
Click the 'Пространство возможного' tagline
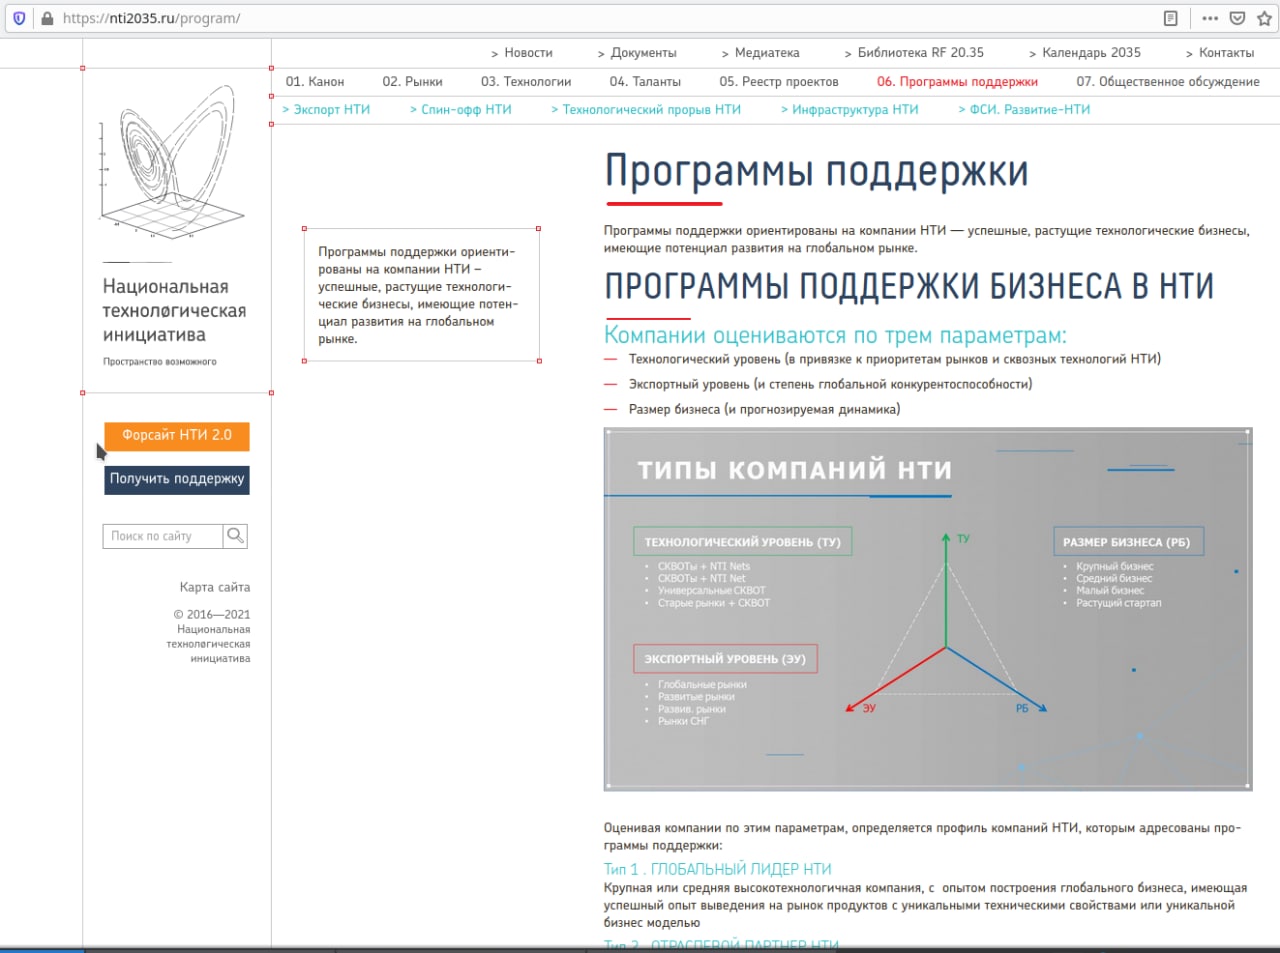pyautogui.click(x=159, y=362)
